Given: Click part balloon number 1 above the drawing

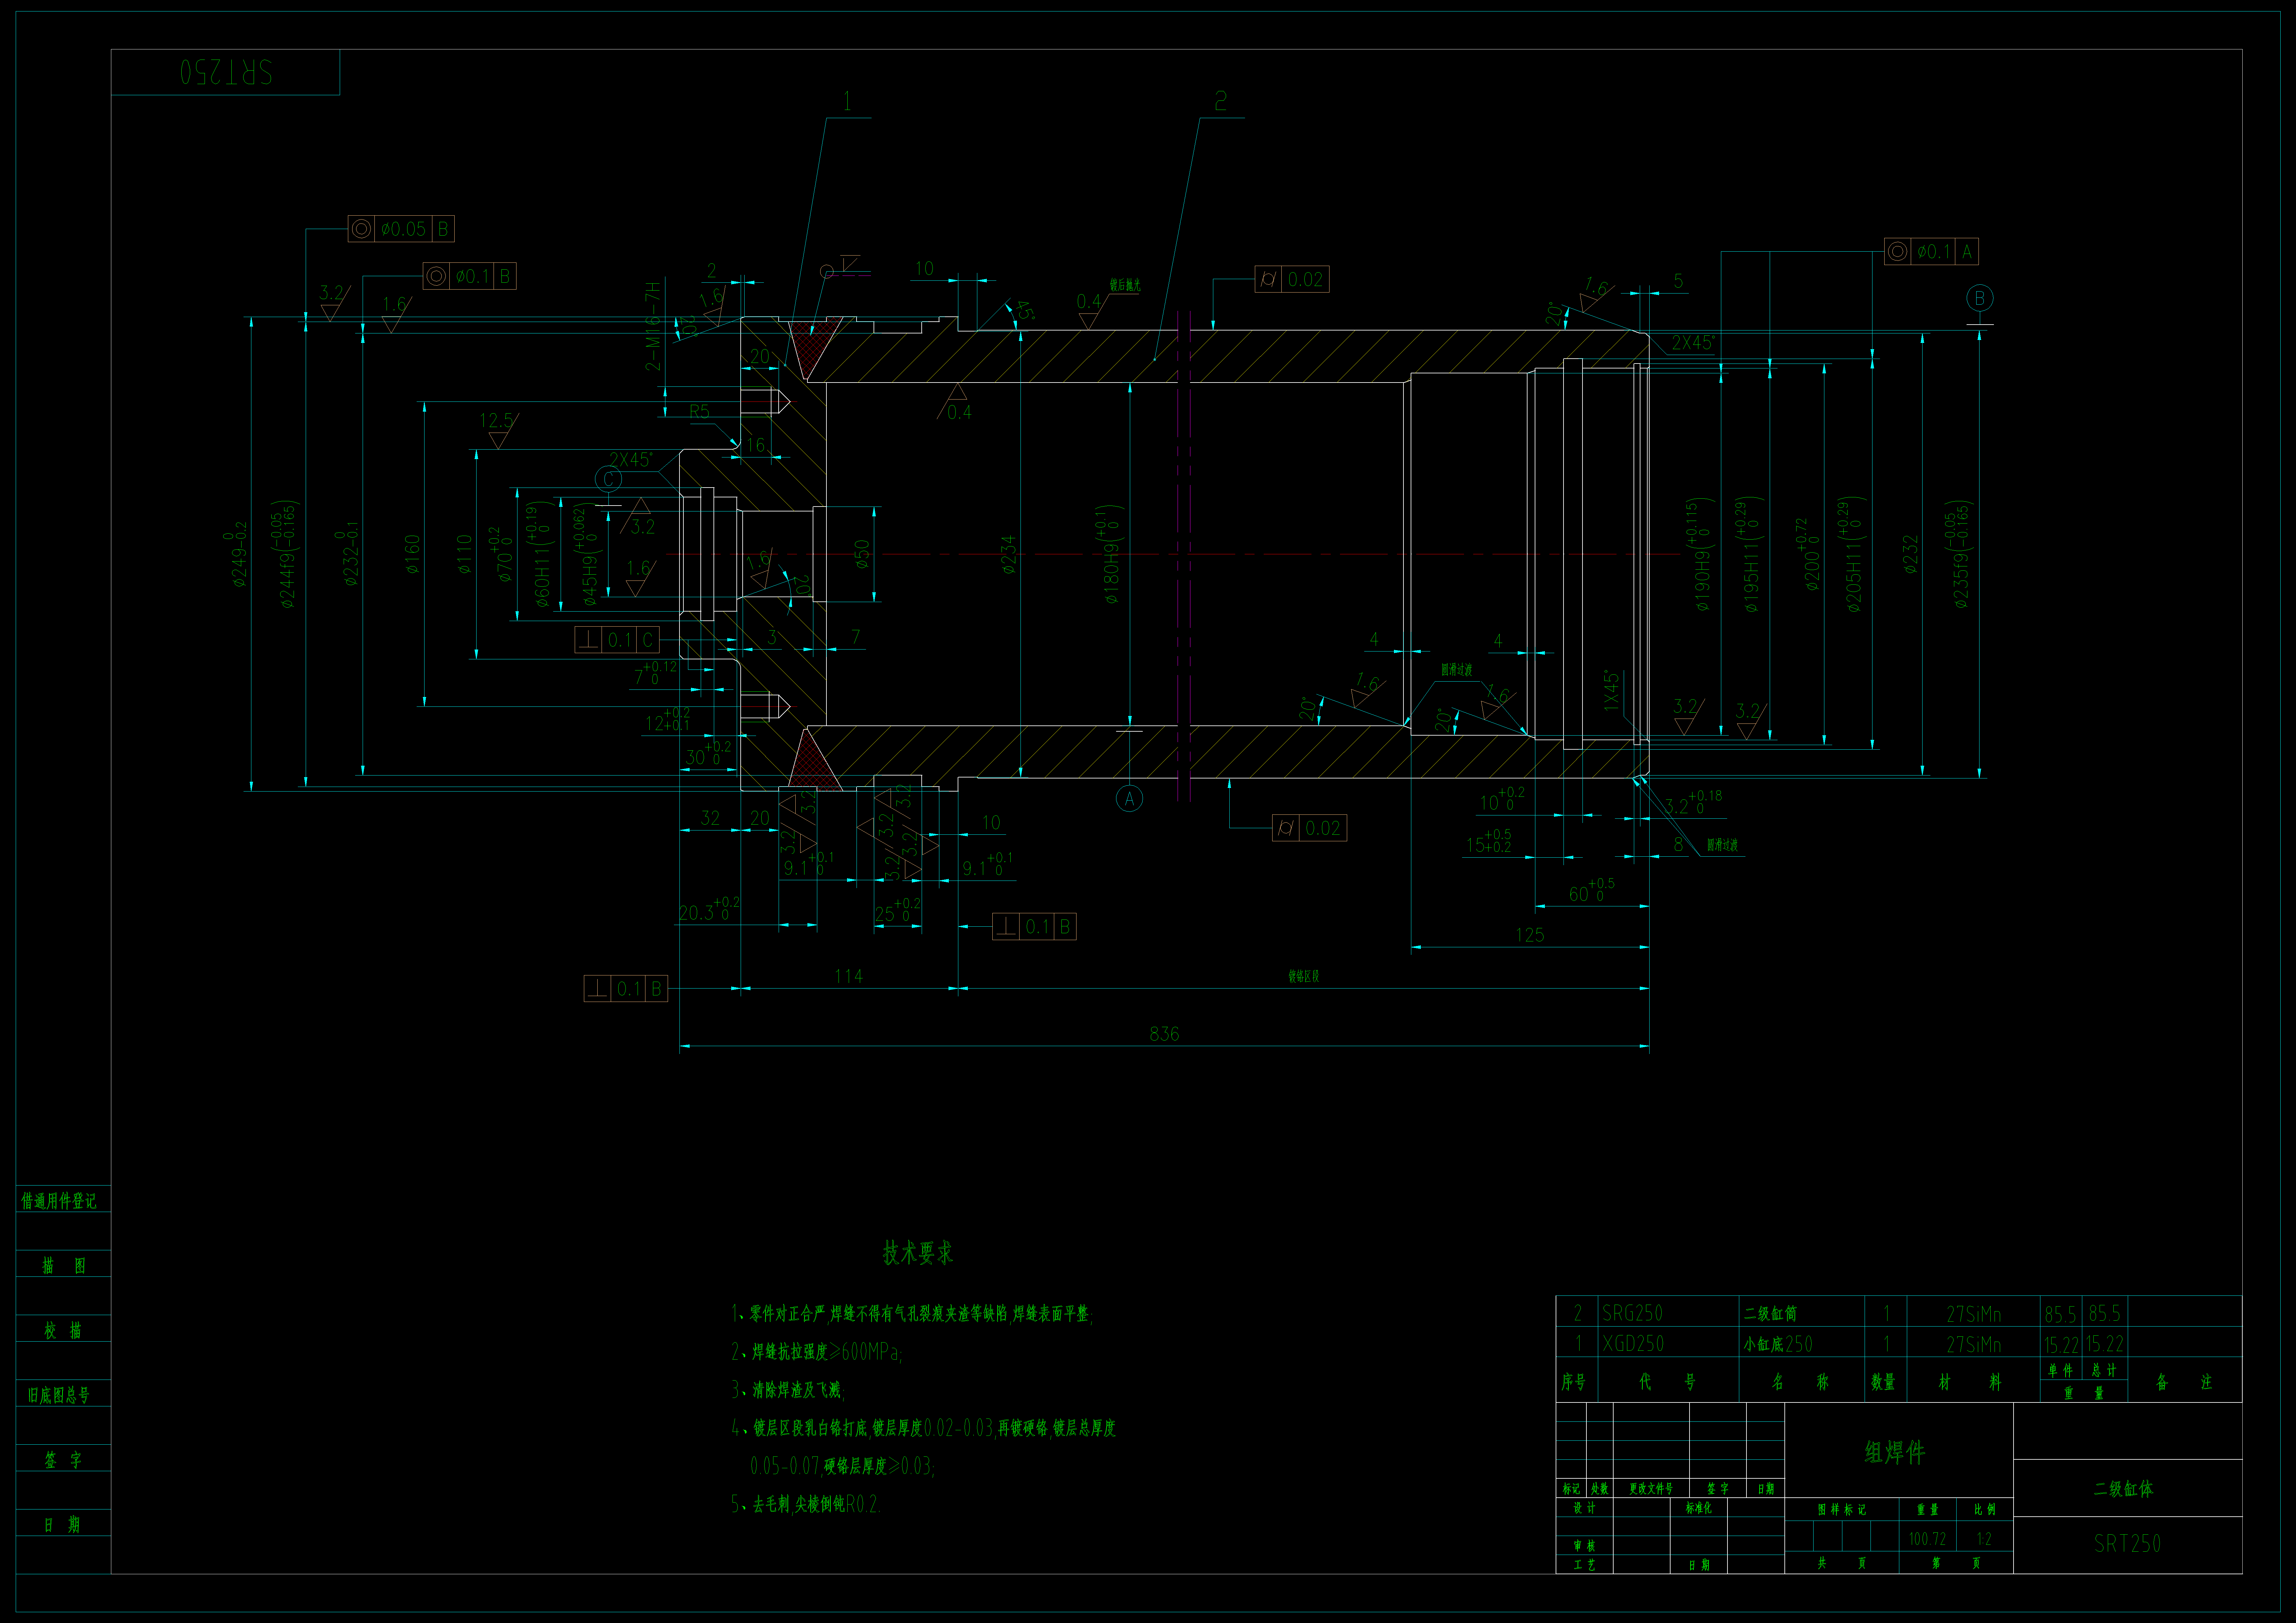Looking at the screenshot, I should pyautogui.click(x=847, y=101).
